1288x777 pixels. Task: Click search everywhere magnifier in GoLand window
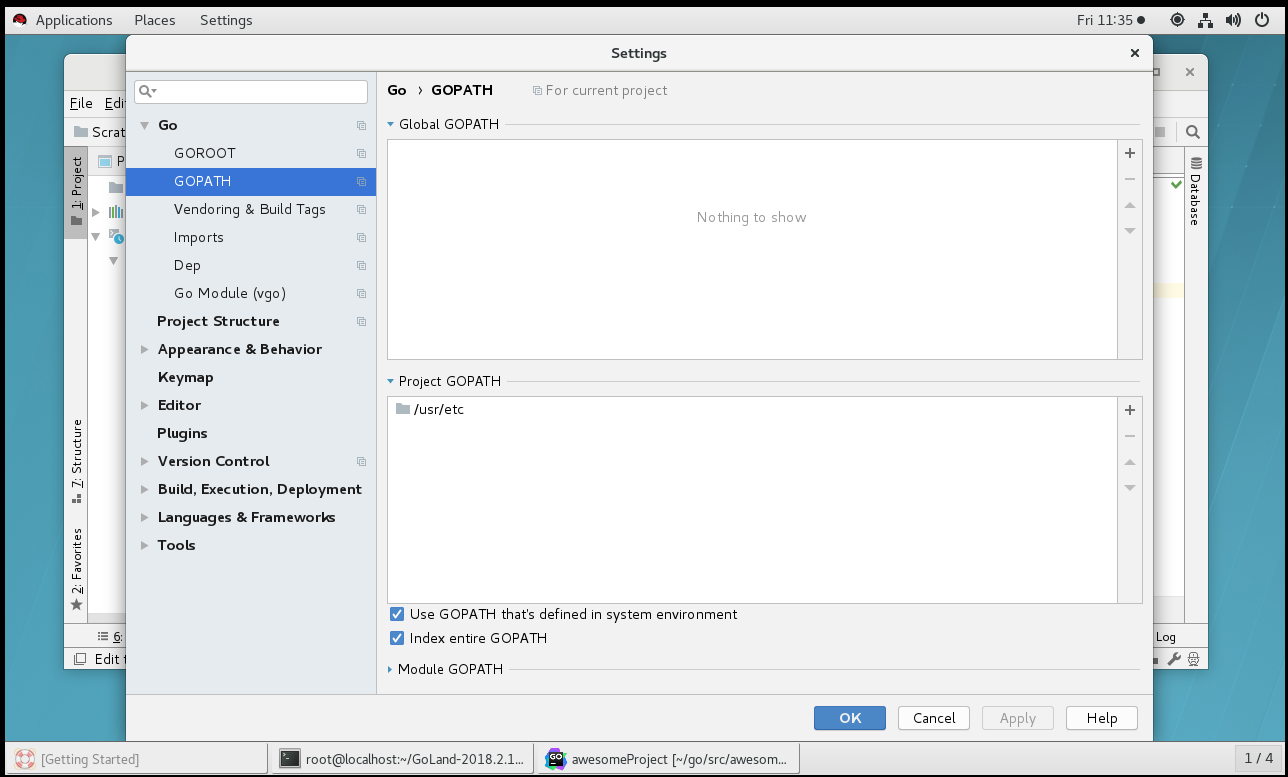click(x=1192, y=131)
